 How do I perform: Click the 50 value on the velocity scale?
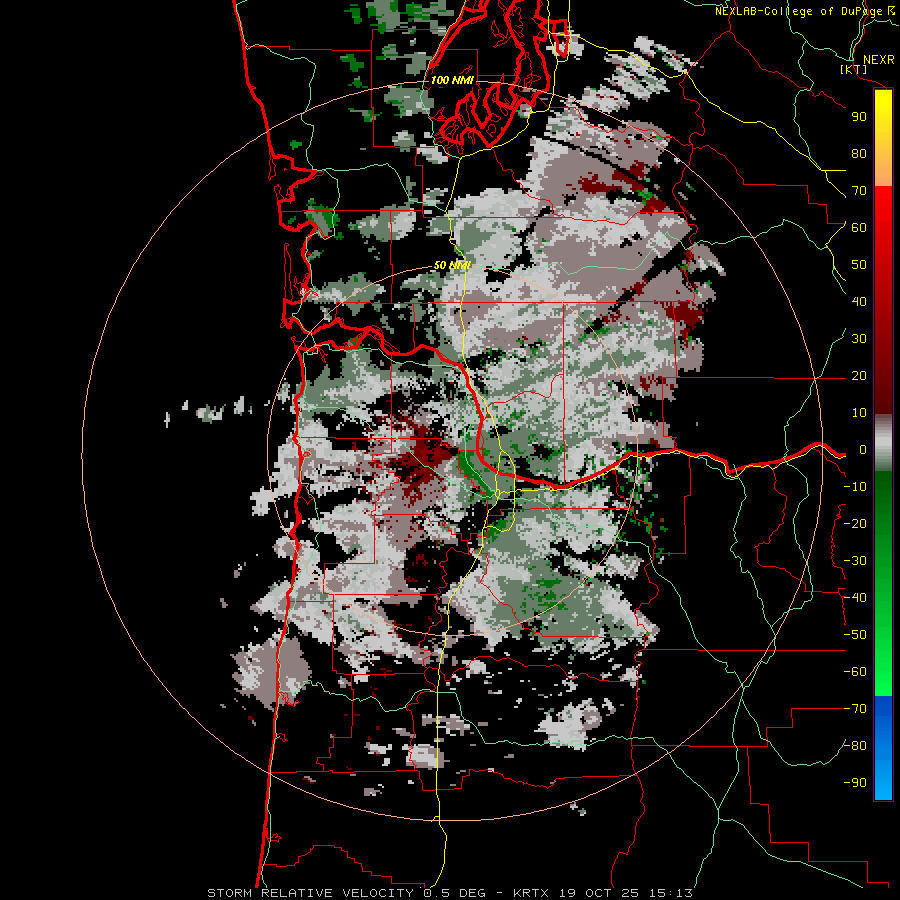pos(859,265)
